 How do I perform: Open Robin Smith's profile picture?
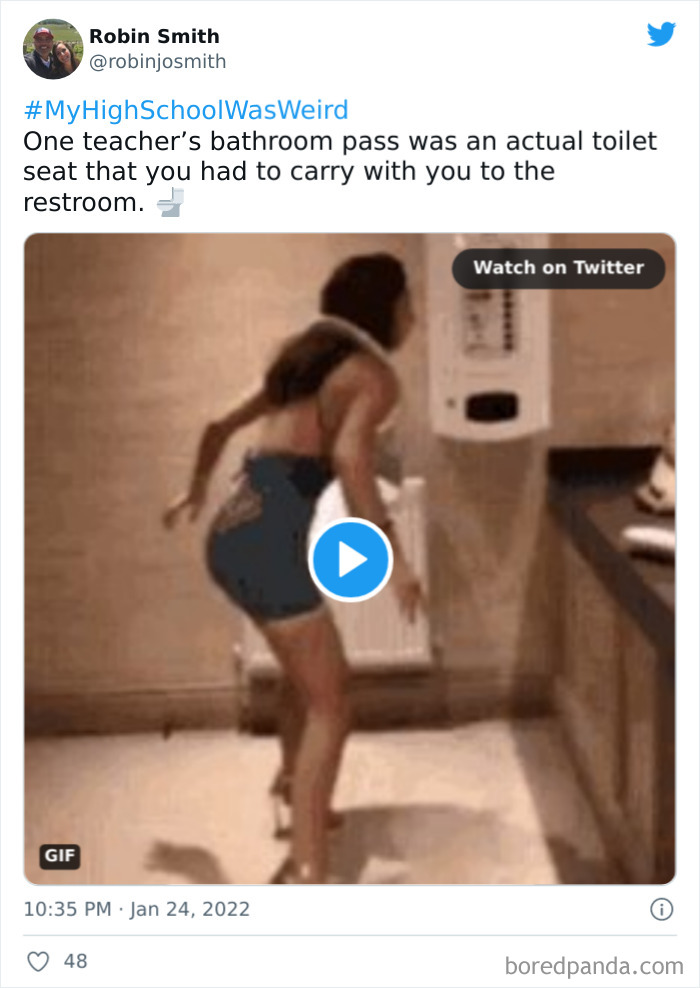click(x=53, y=49)
